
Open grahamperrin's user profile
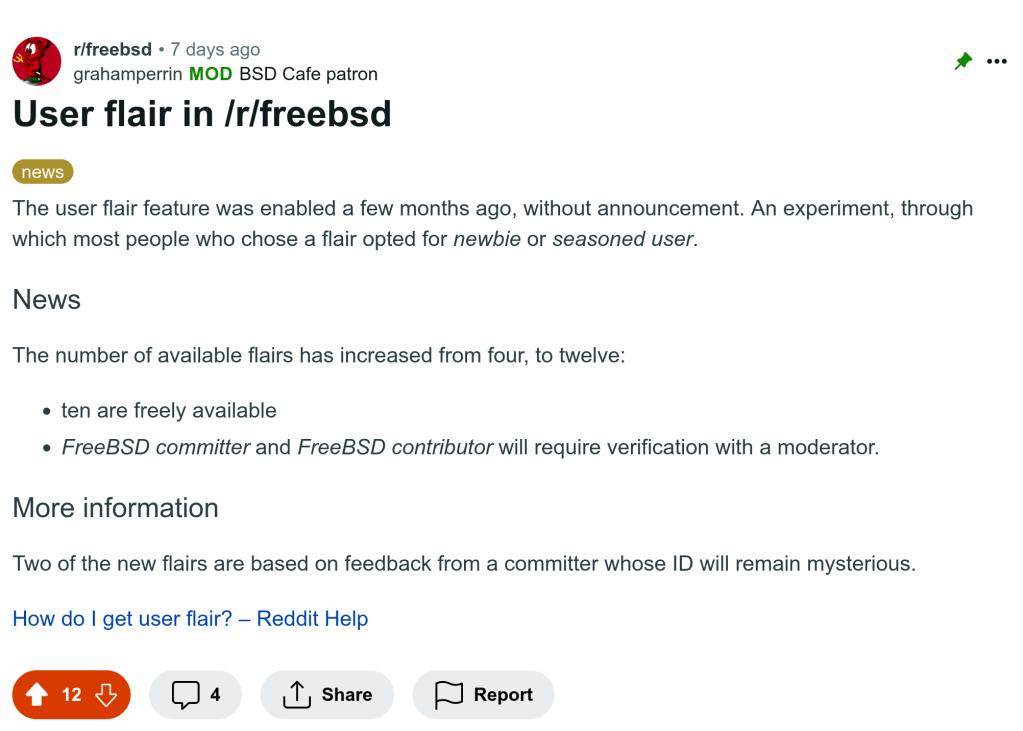pyautogui.click(x=128, y=74)
